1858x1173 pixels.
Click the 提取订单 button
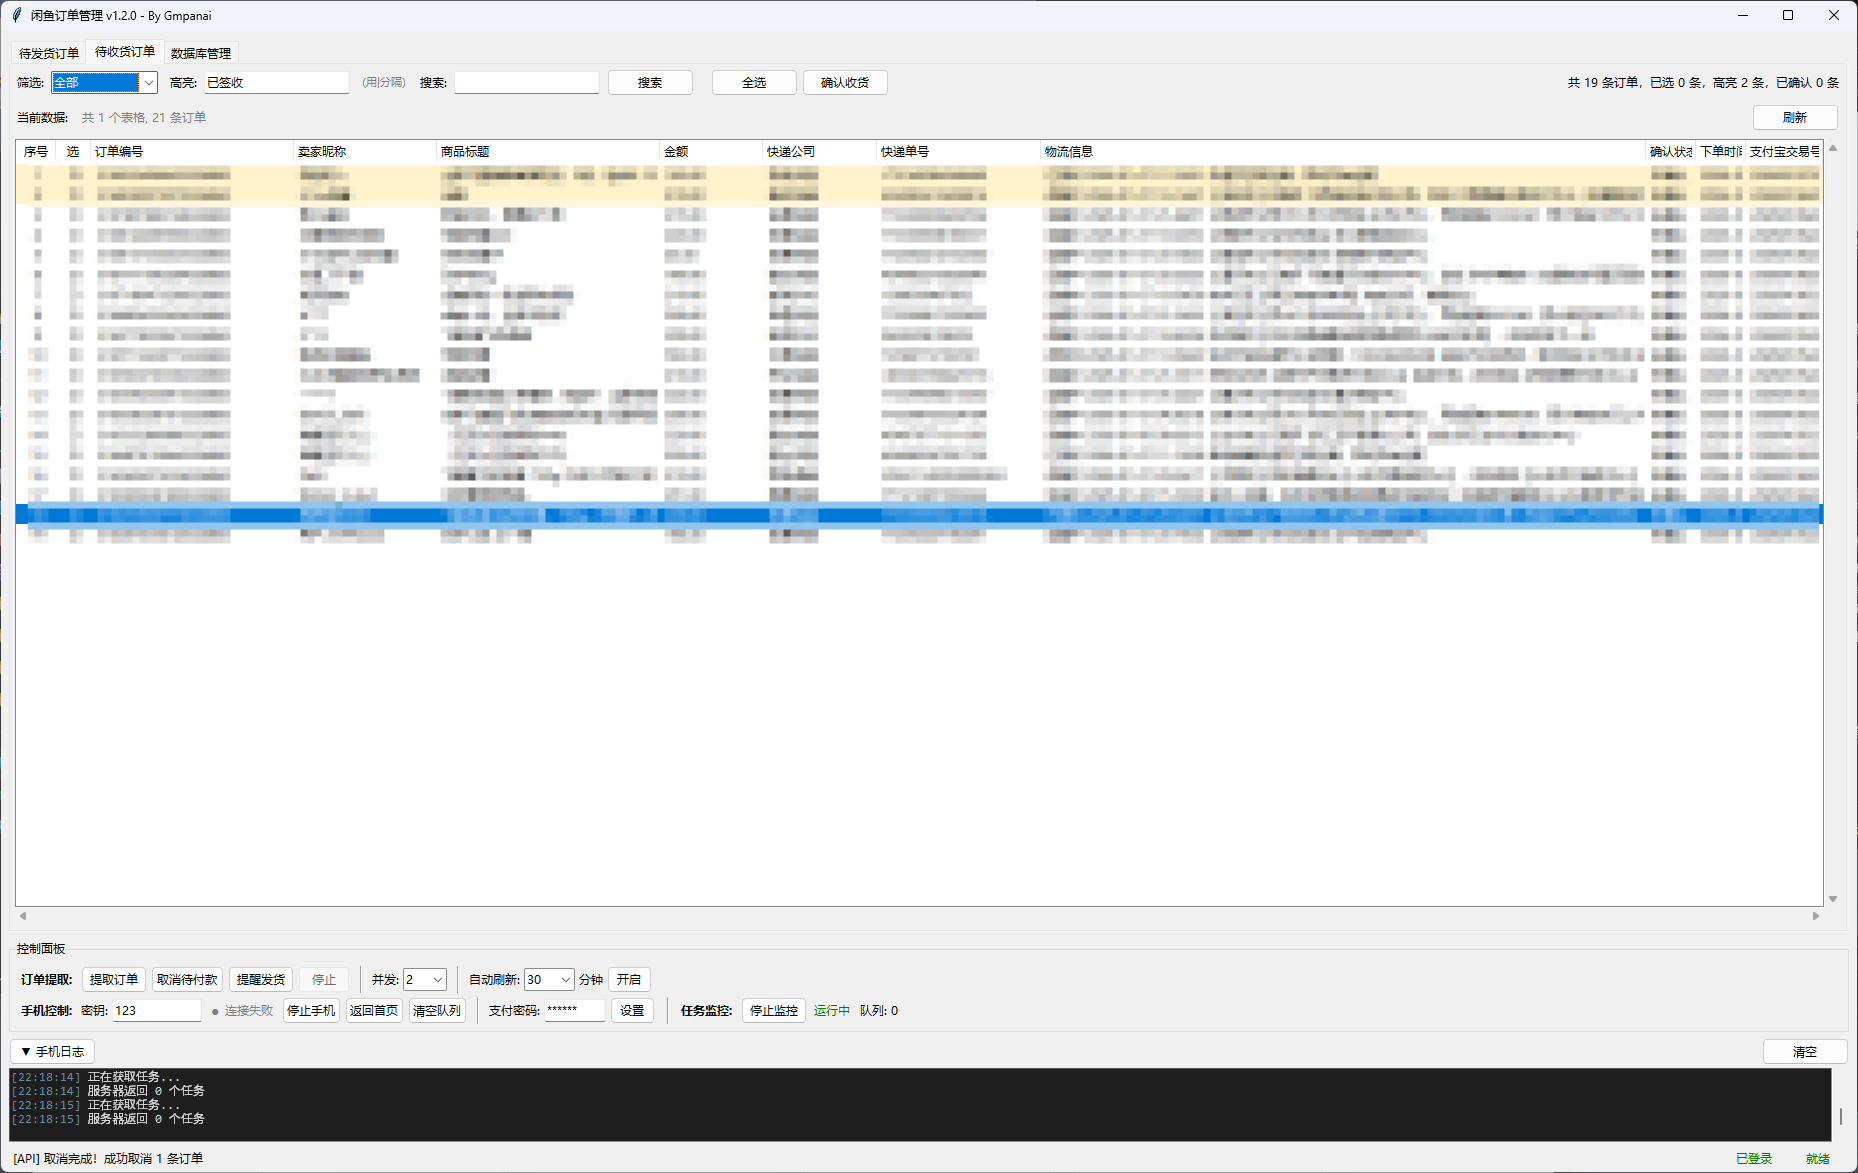click(114, 980)
